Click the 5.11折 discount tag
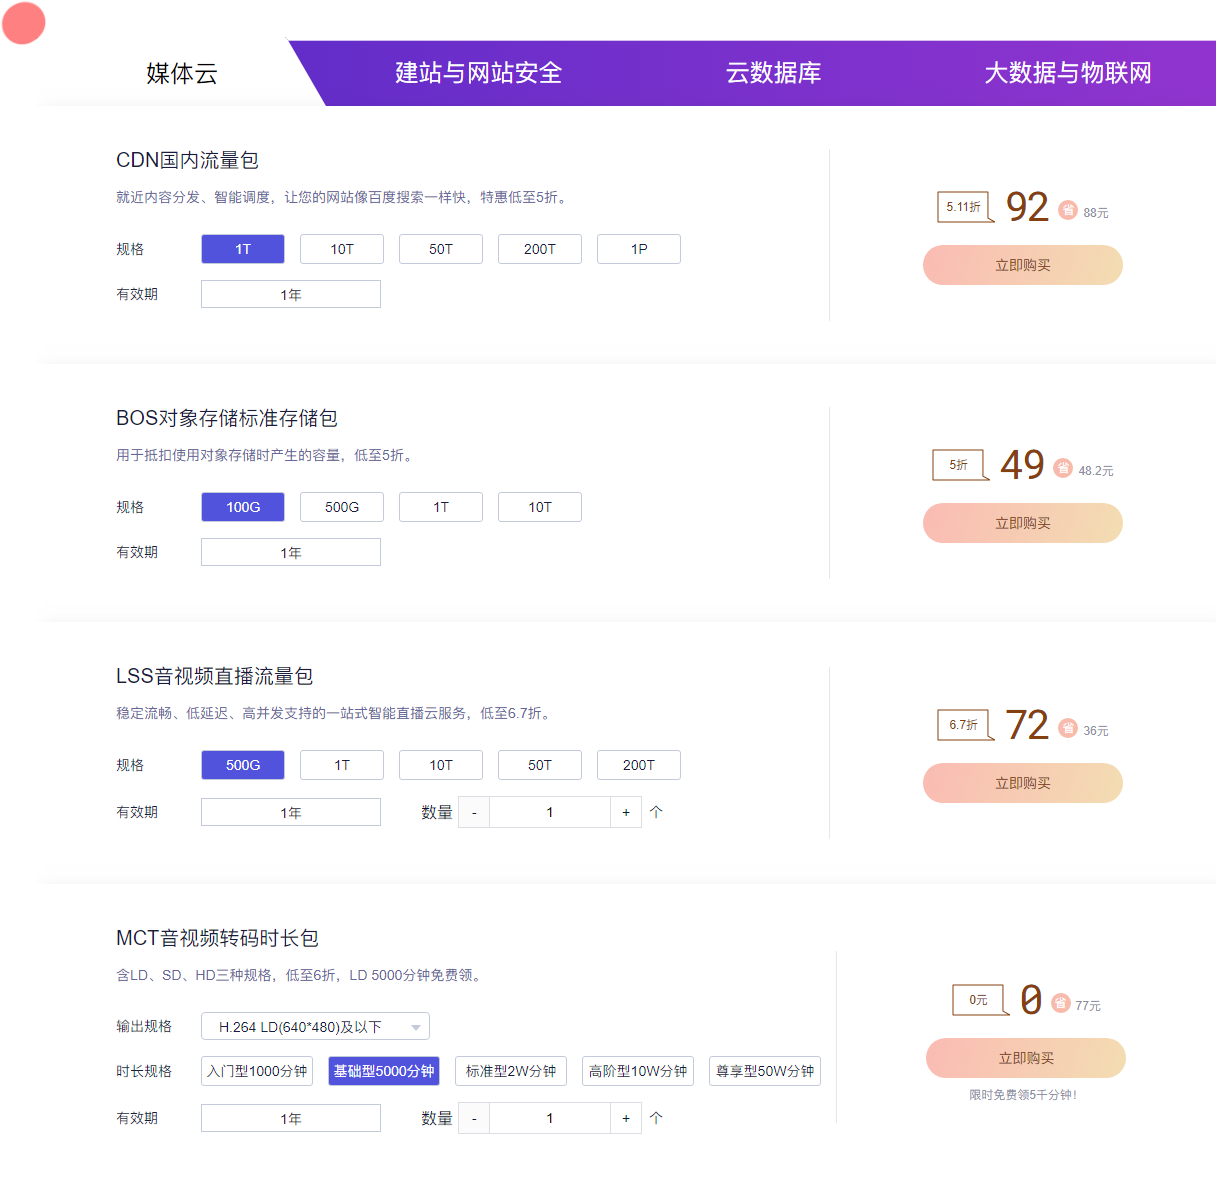The width and height of the screenshot is (1216, 1190). tap(964, 207)
